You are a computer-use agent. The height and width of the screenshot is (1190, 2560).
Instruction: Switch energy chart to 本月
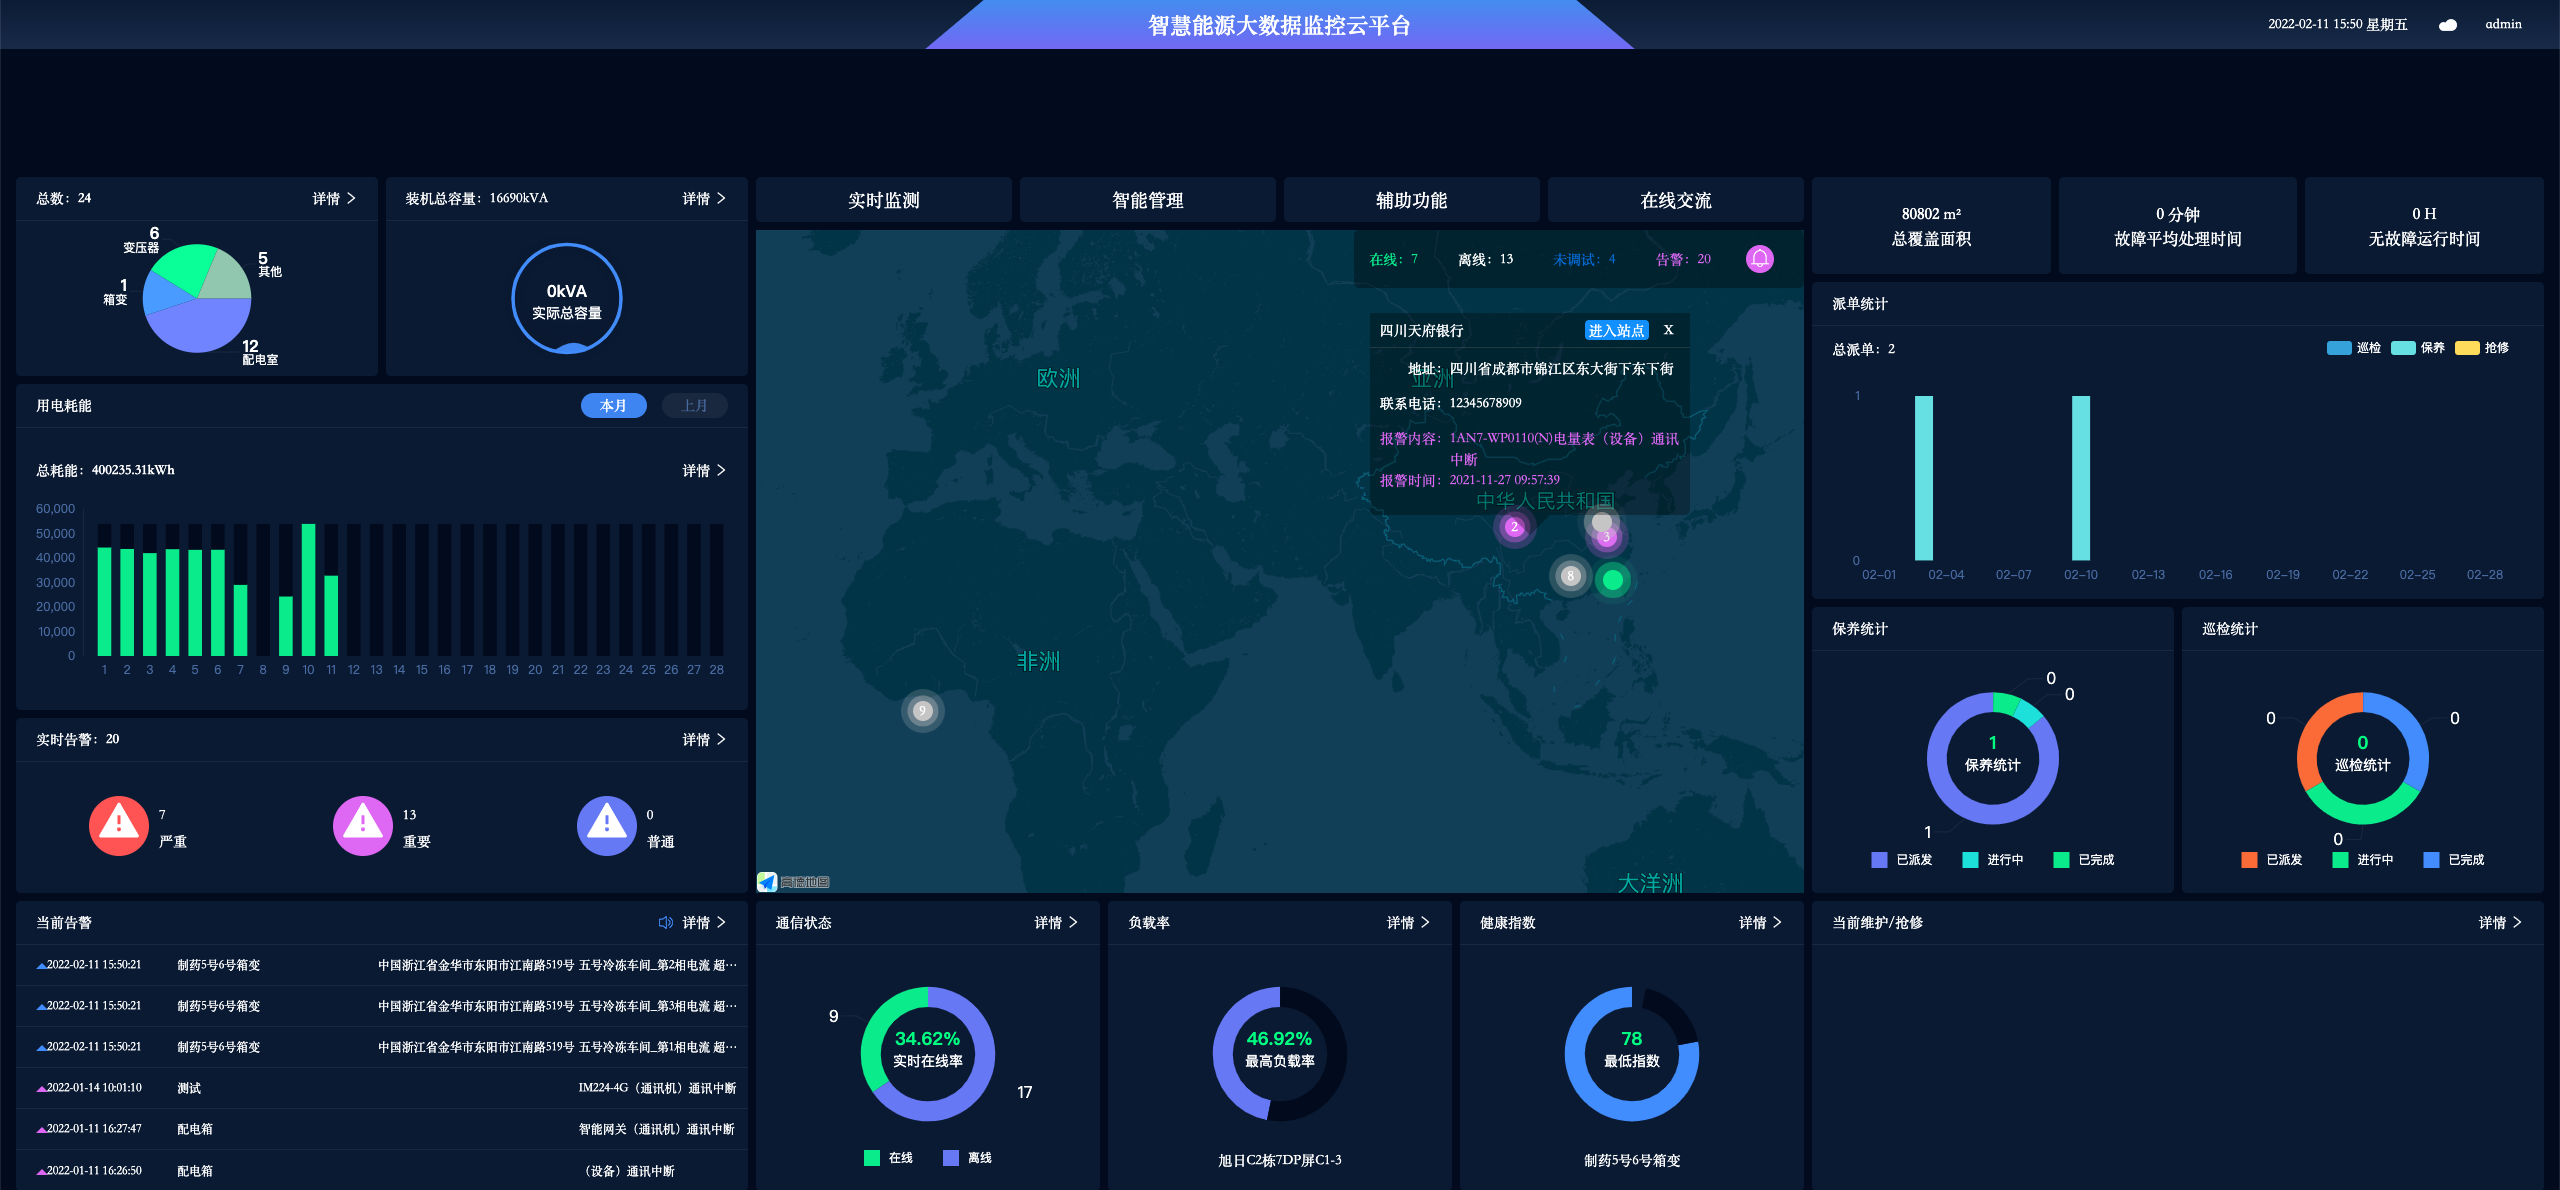click(x=613, y=405)
